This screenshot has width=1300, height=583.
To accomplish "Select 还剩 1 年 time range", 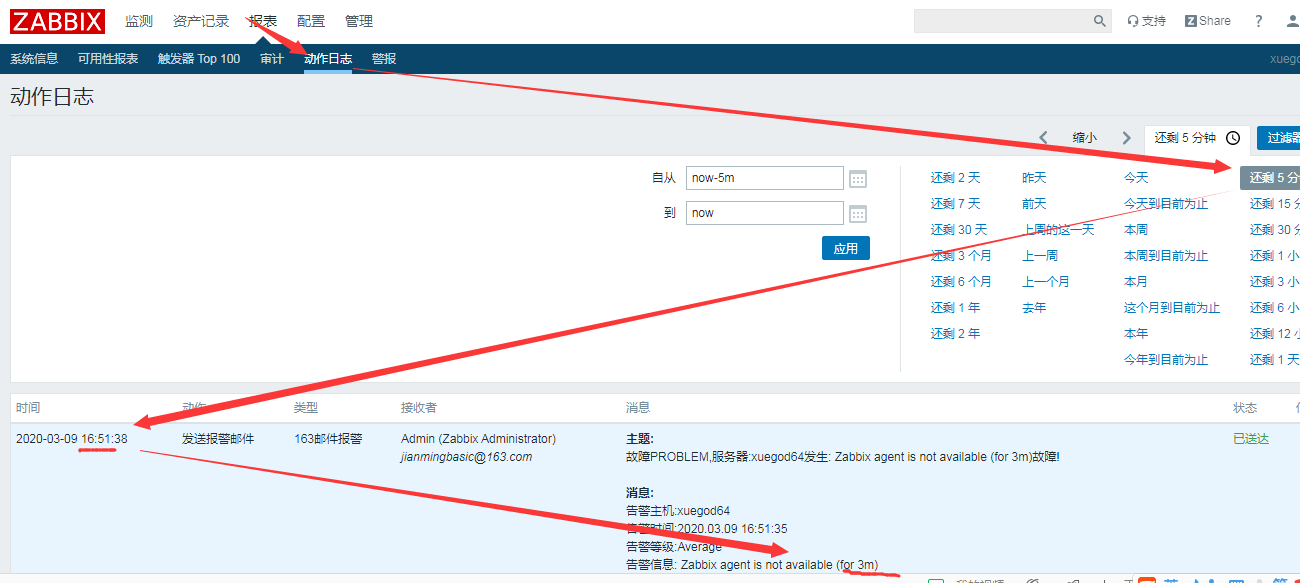I will pos(955,308).
